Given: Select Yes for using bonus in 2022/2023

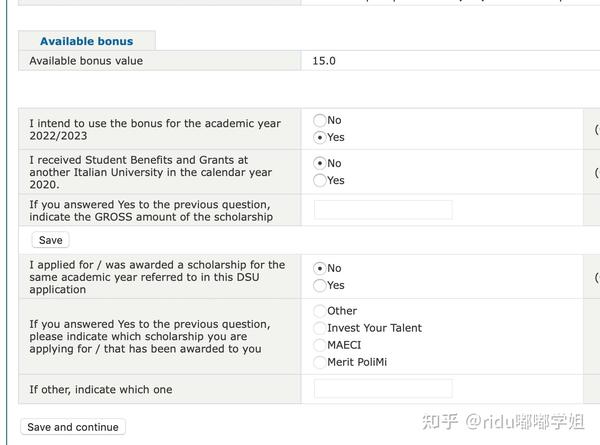Looking at the screenshot, I should click(320, 137).
